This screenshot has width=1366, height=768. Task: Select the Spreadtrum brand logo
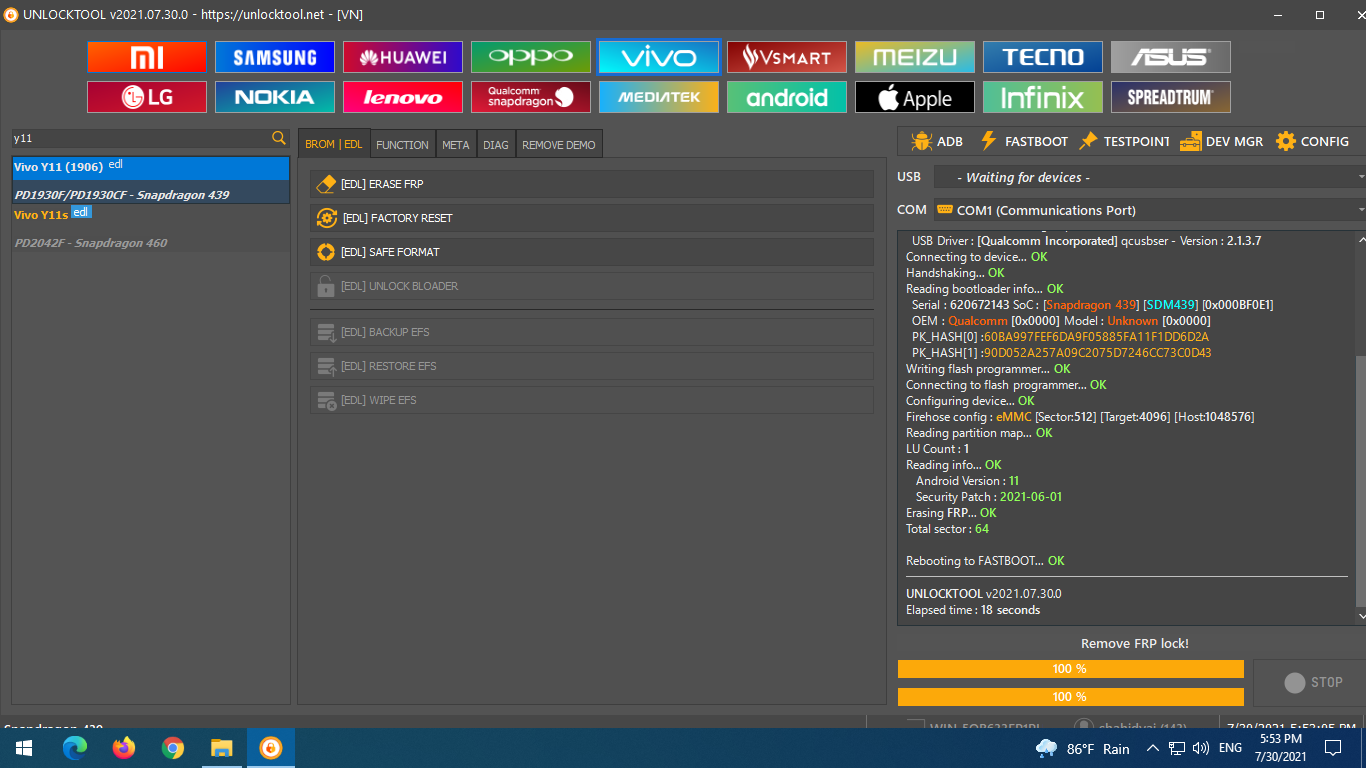pos(1170,97)
